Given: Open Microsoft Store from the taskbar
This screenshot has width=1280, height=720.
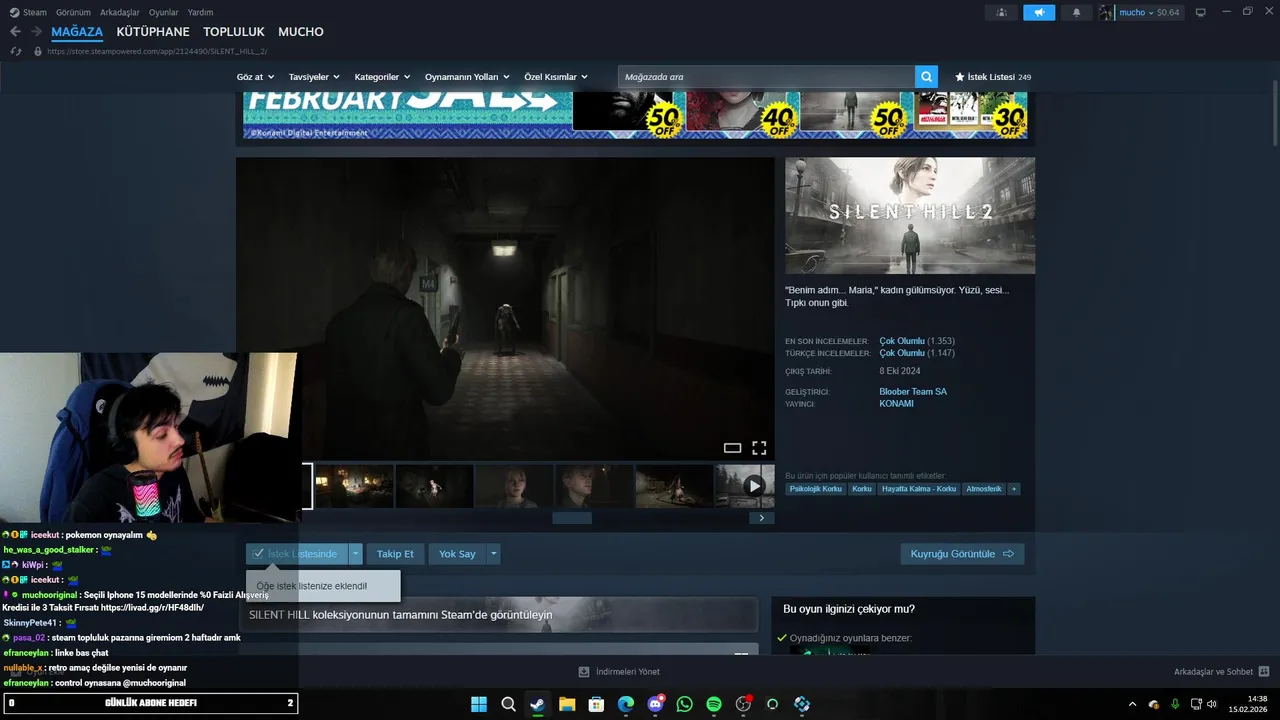Looking at the screenshot, I should click(x=596, y=704).
